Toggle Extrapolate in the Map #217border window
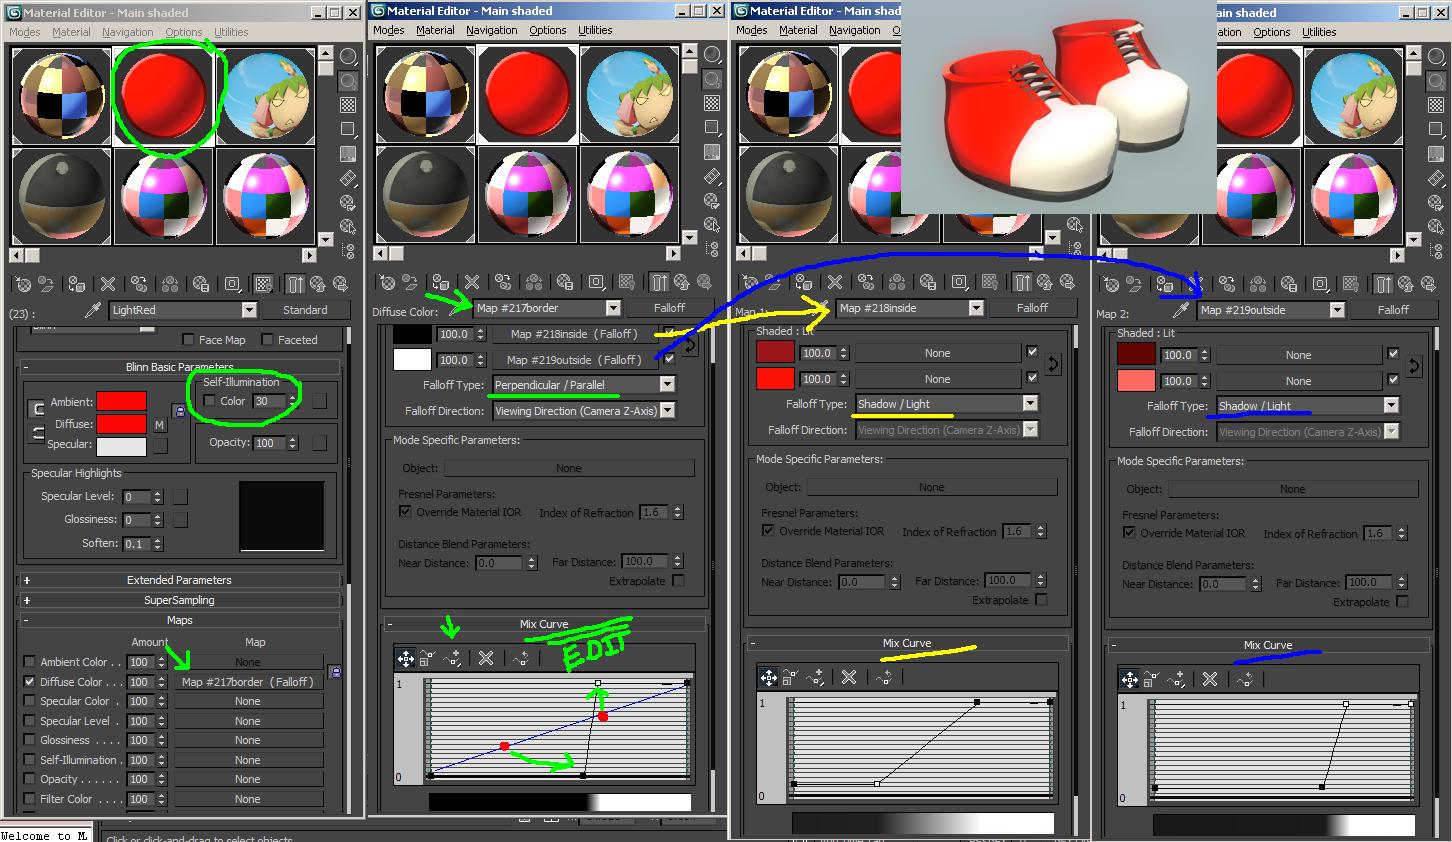This screenshot has width=1452, height=842. [678, 581]
